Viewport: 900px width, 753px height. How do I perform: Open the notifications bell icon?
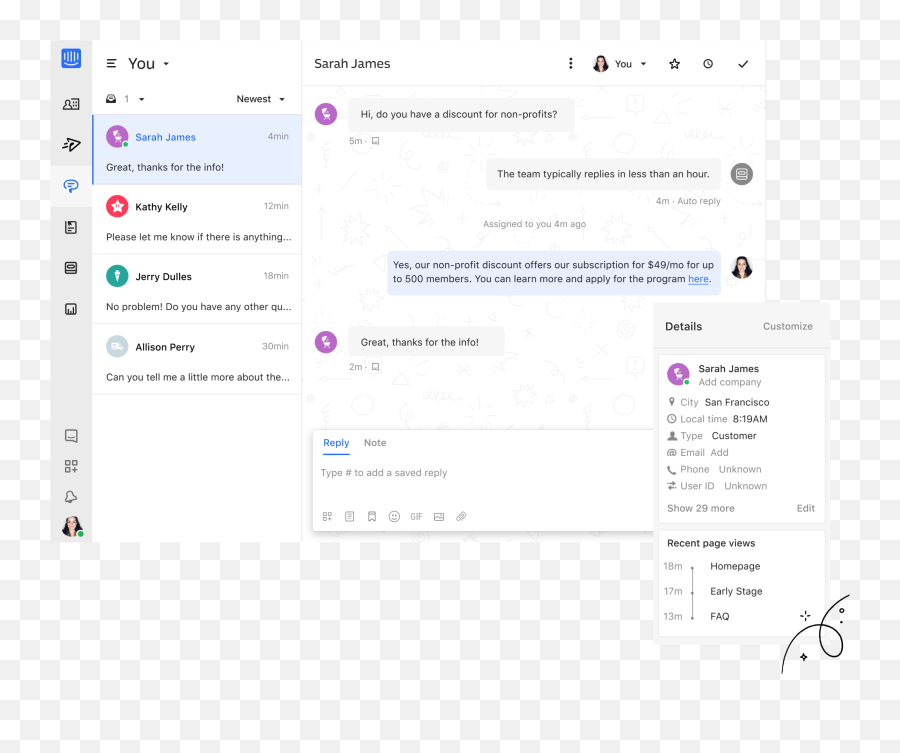[x=71, y=497]
